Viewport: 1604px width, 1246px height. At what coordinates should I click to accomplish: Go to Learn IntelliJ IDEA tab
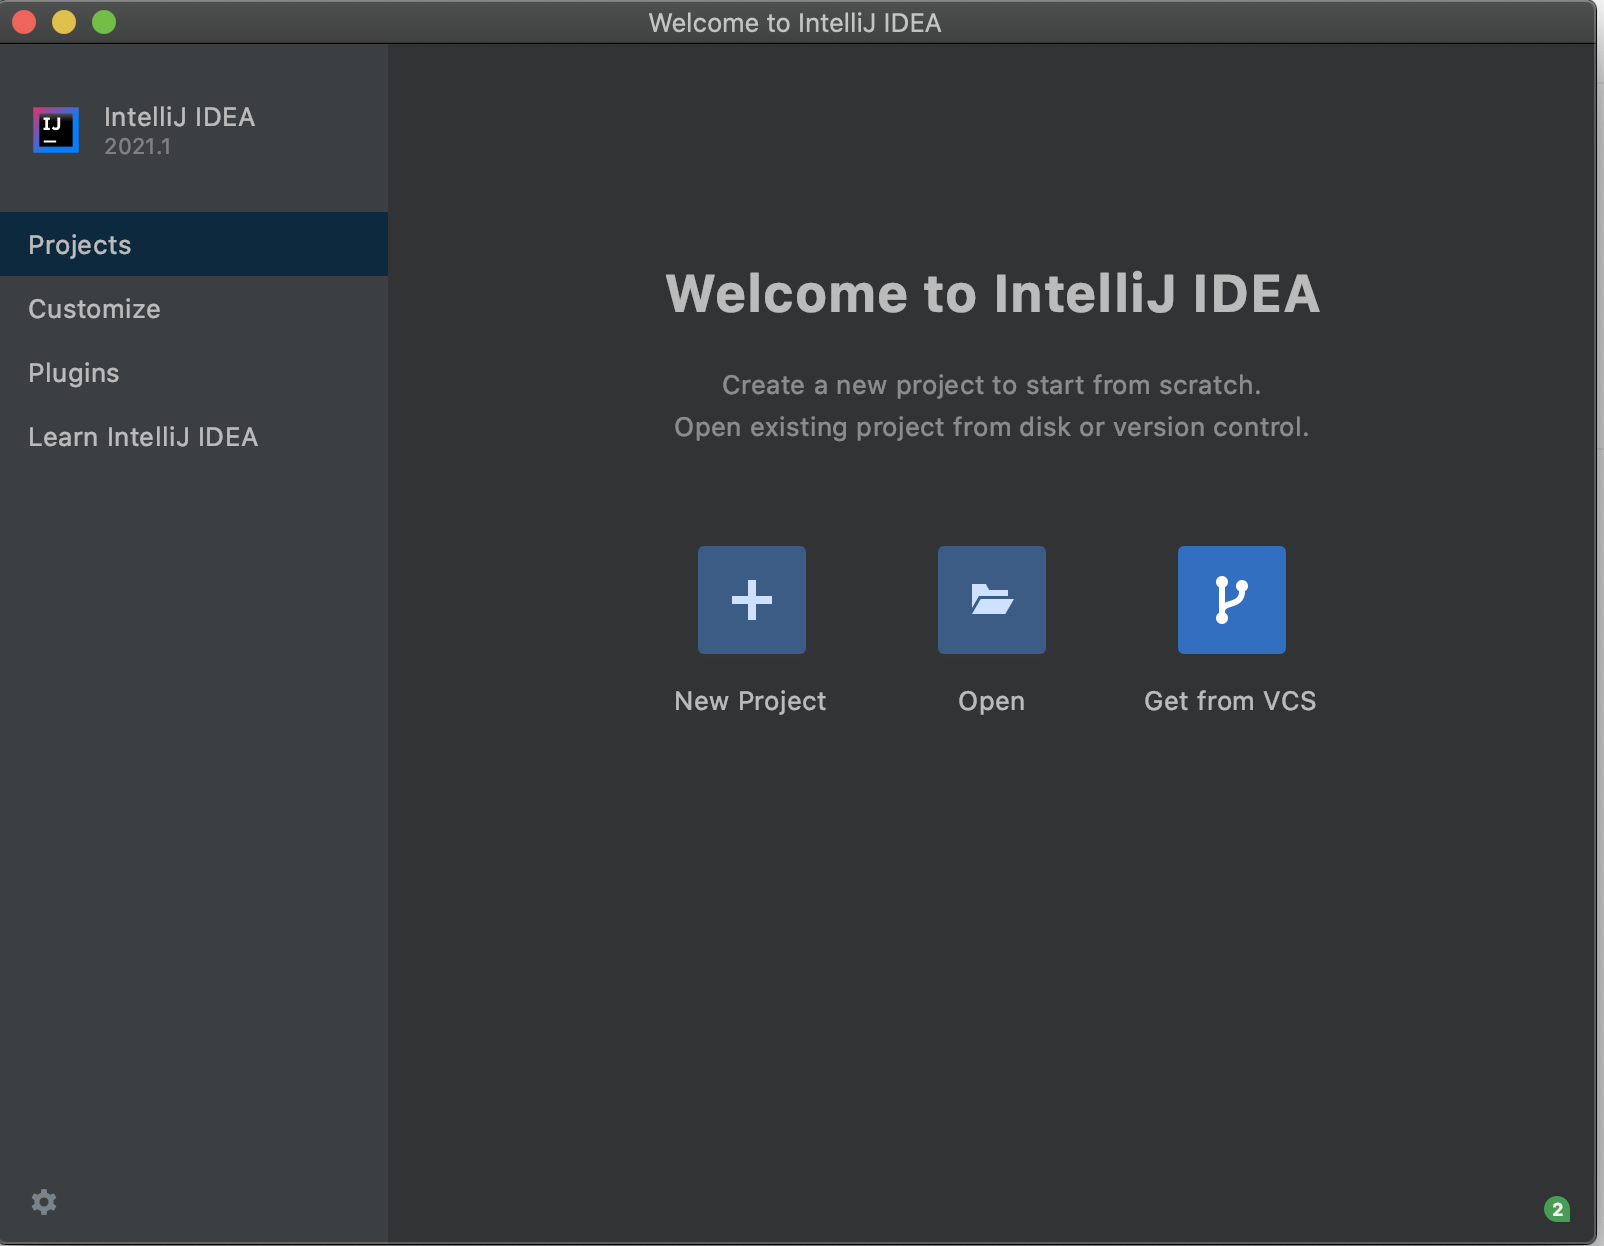194,436
